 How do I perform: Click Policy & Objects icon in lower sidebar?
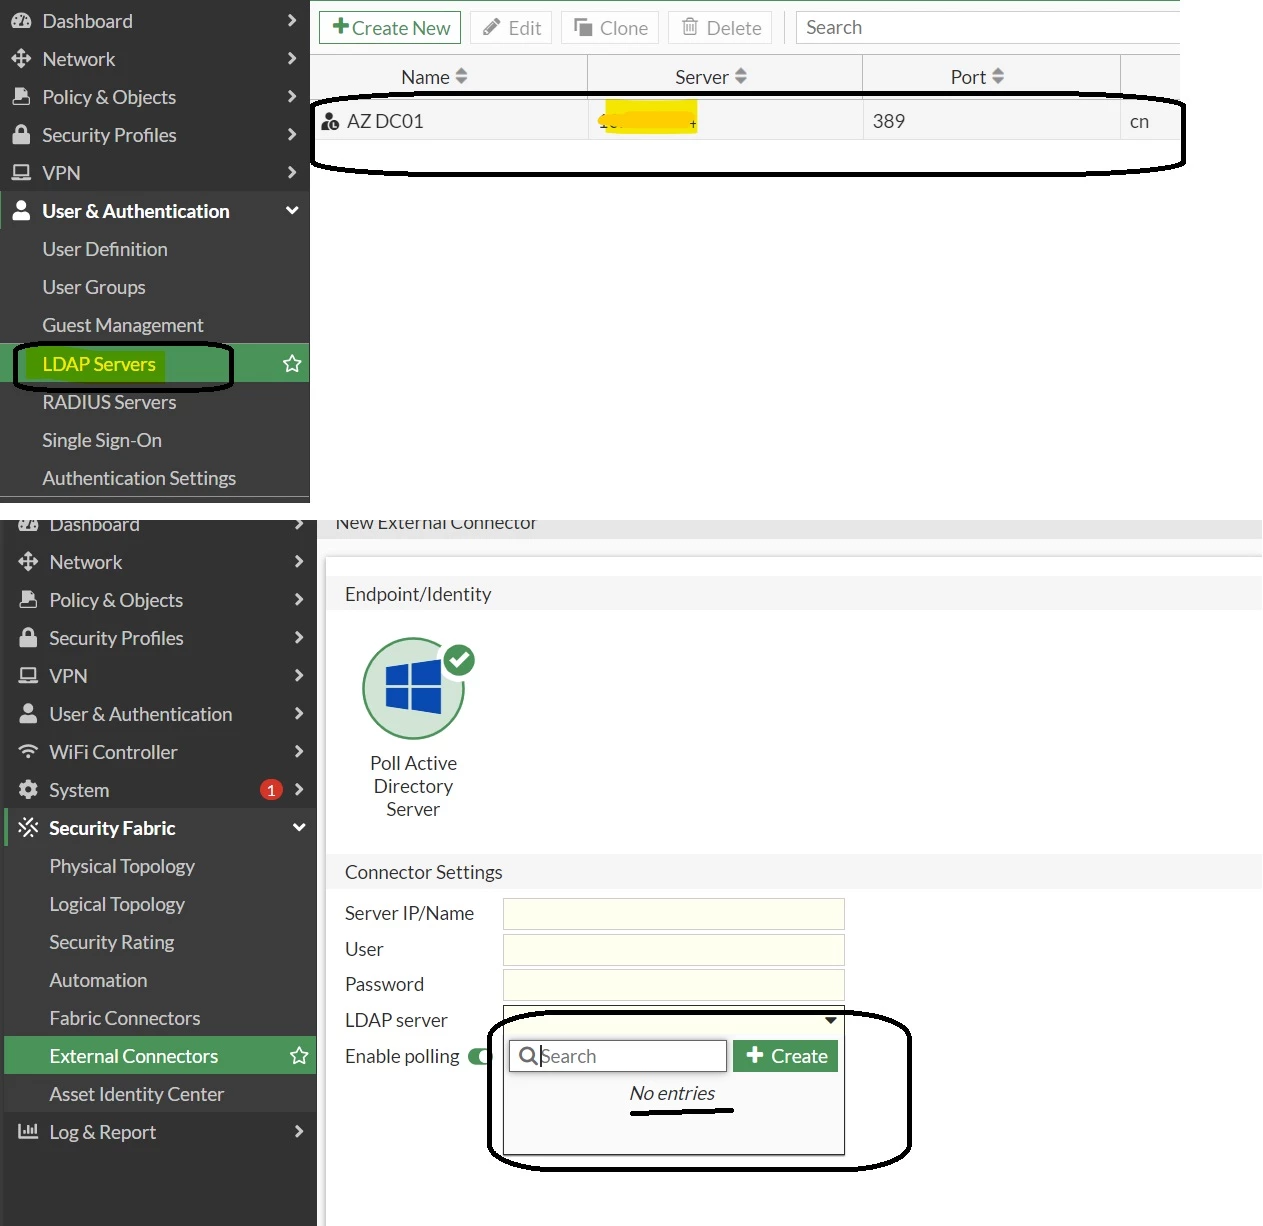(28, 600)
